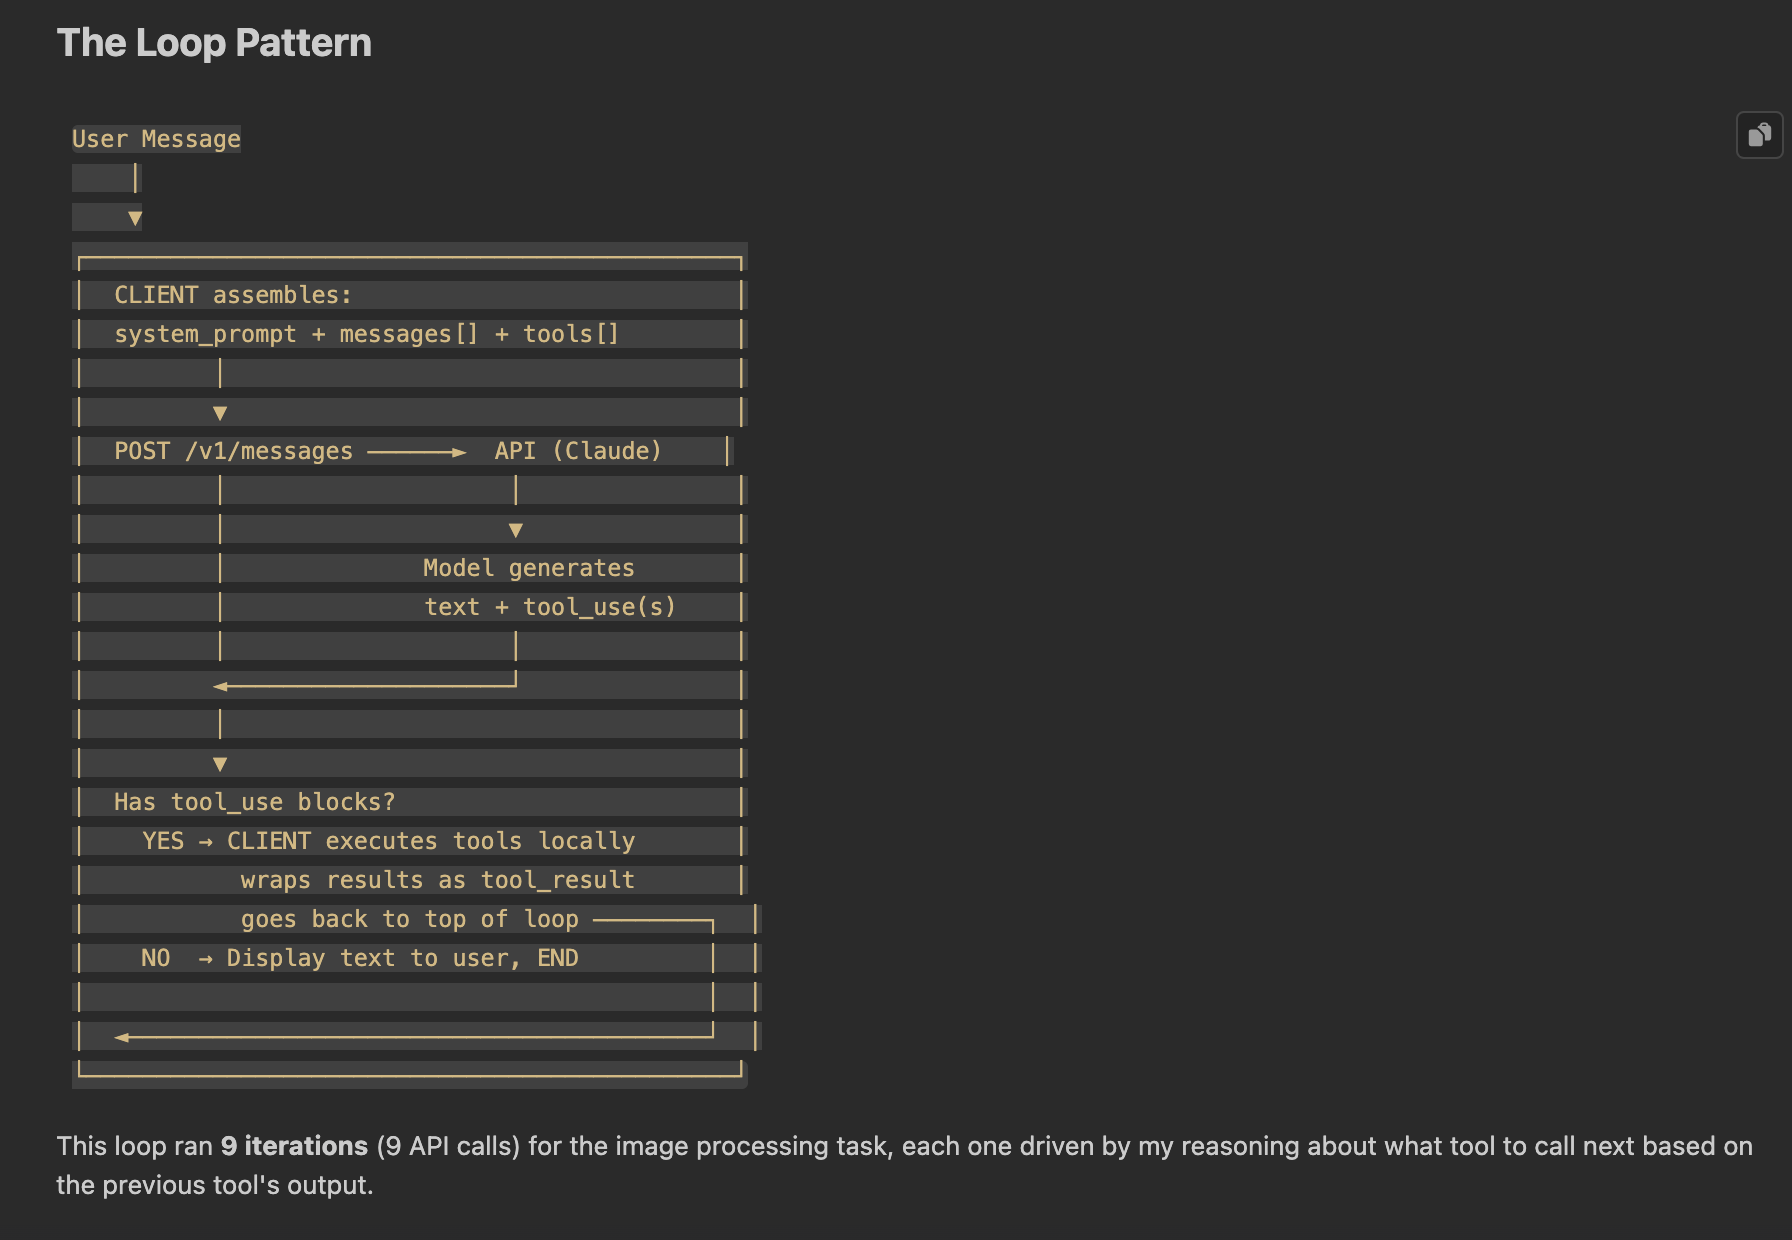Screen dimensions: 1792x1240
Task: Click 'Has tool_use blocks?' question line
Action: 254,802
